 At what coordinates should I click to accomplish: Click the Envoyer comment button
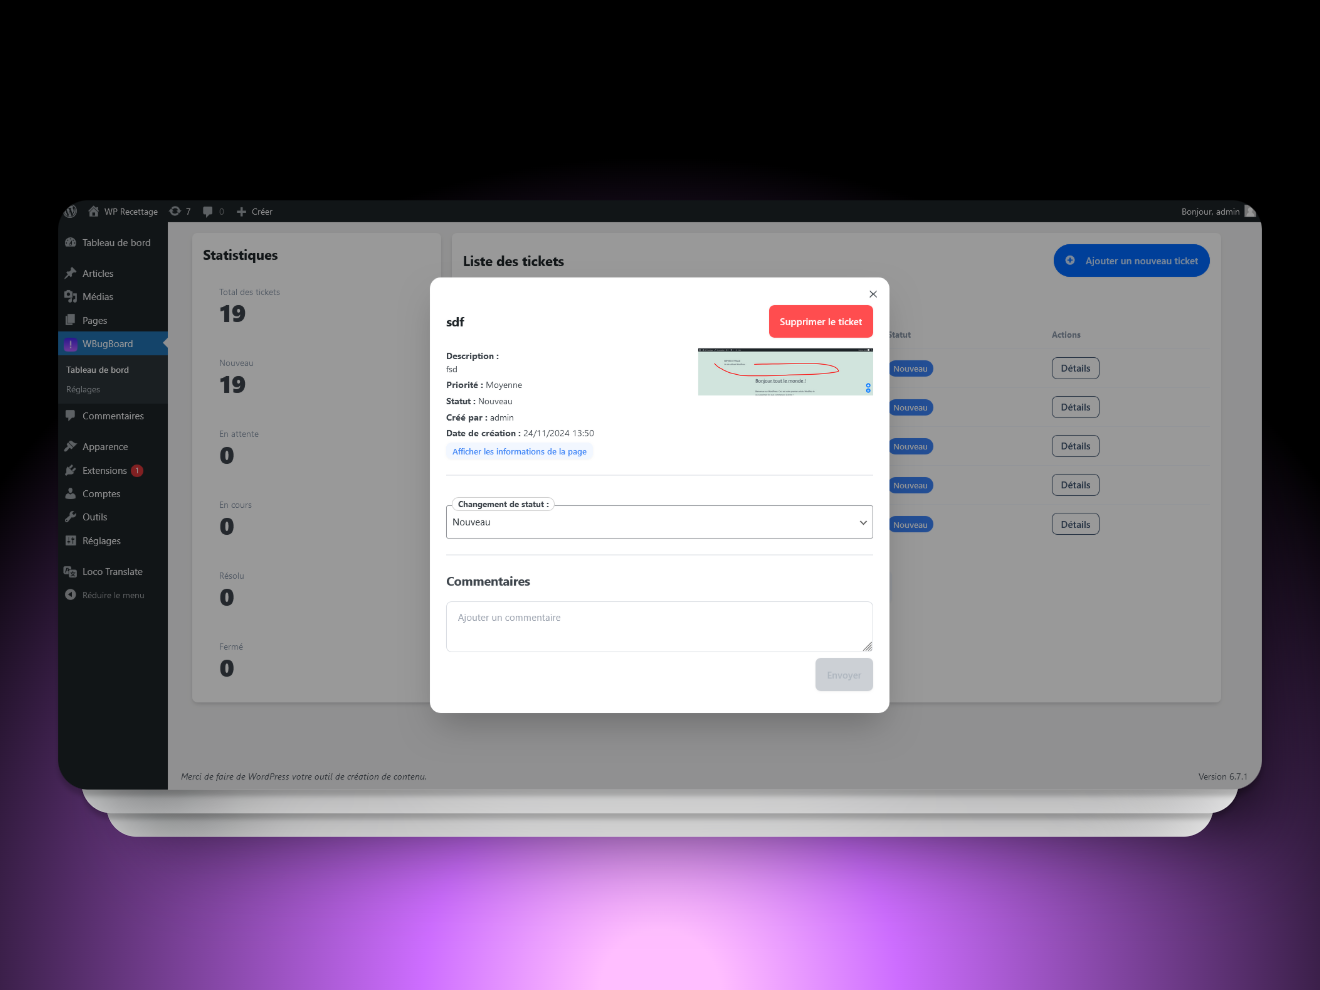click(x=844, y=675)
